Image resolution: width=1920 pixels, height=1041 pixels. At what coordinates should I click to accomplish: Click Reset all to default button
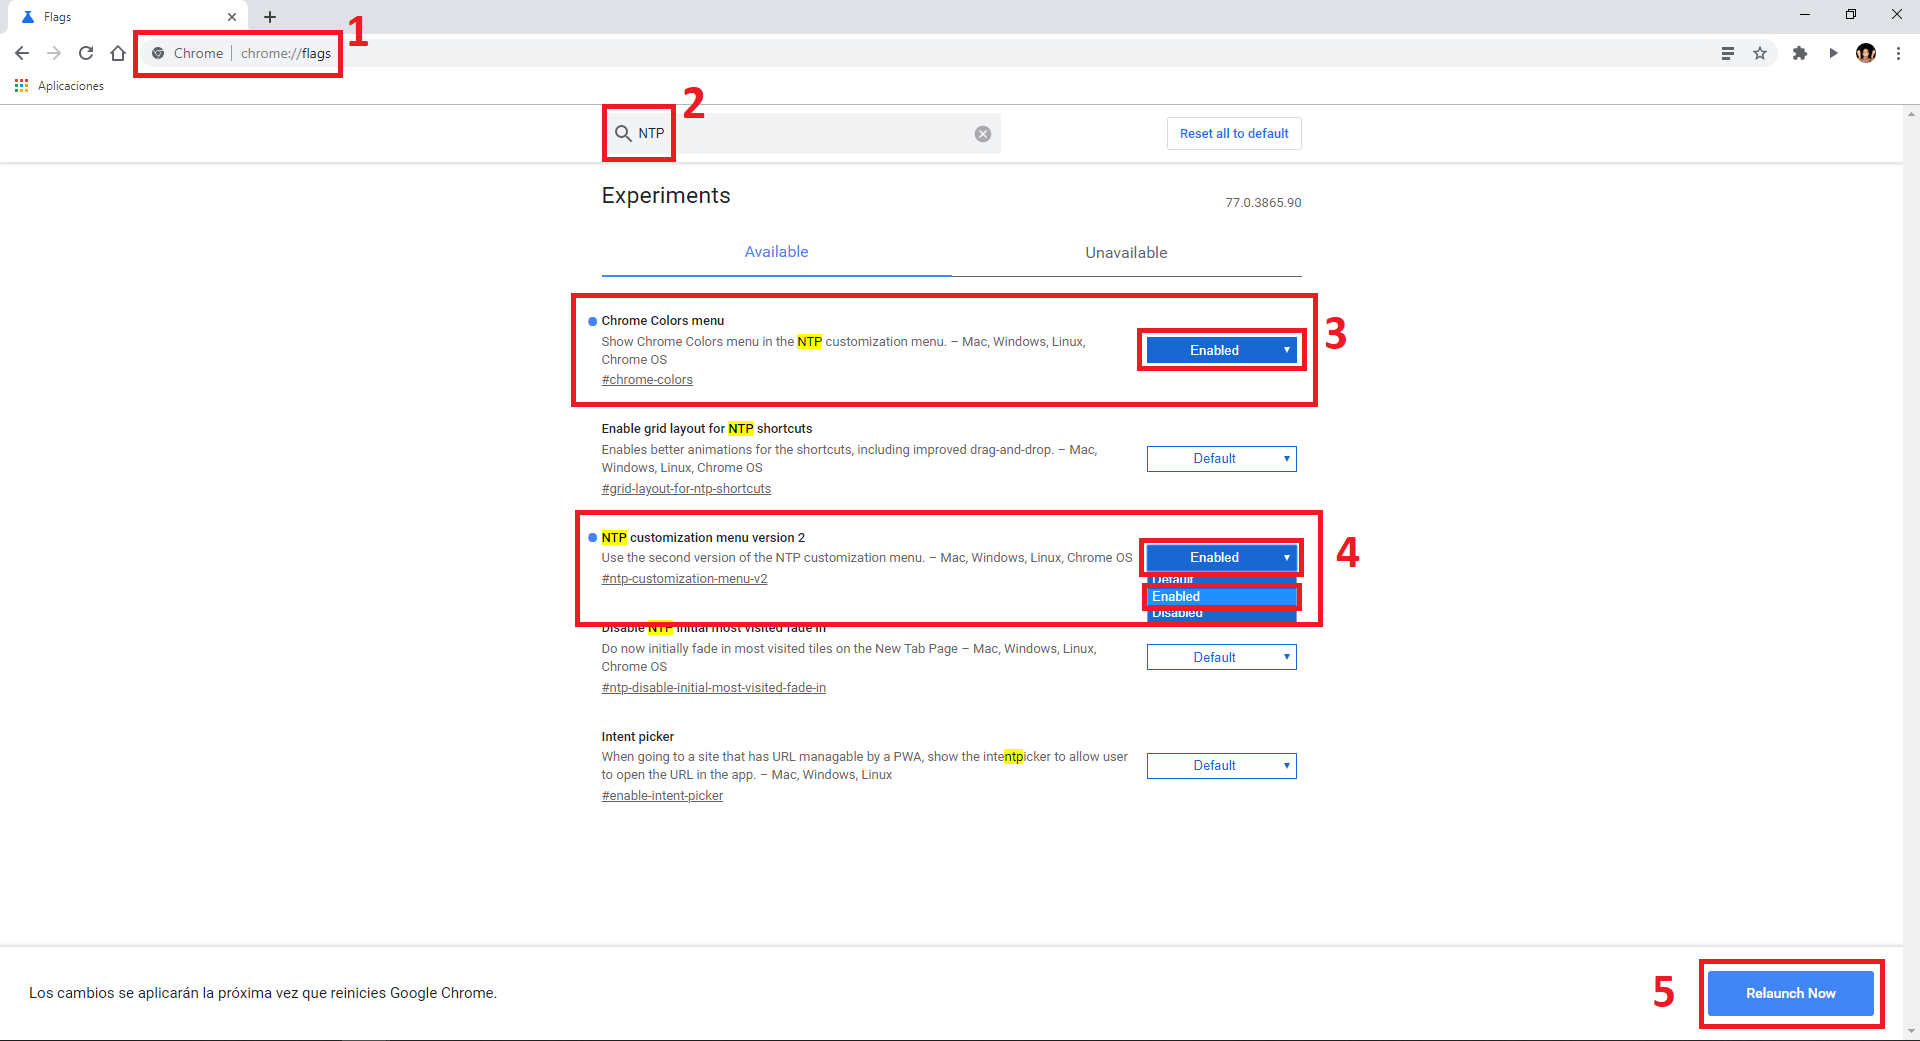point(1234,133)
